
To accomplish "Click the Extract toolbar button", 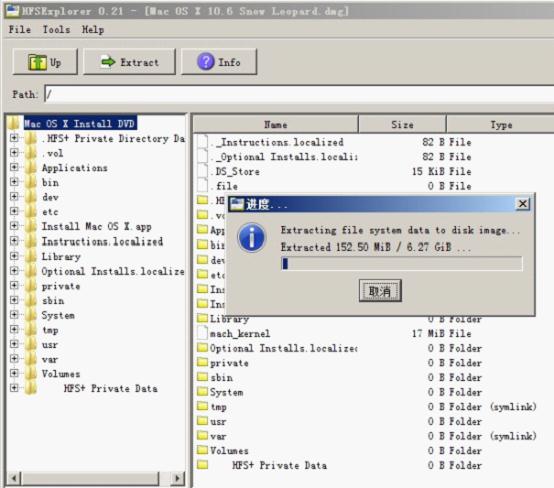I will [x=129, y=62].
